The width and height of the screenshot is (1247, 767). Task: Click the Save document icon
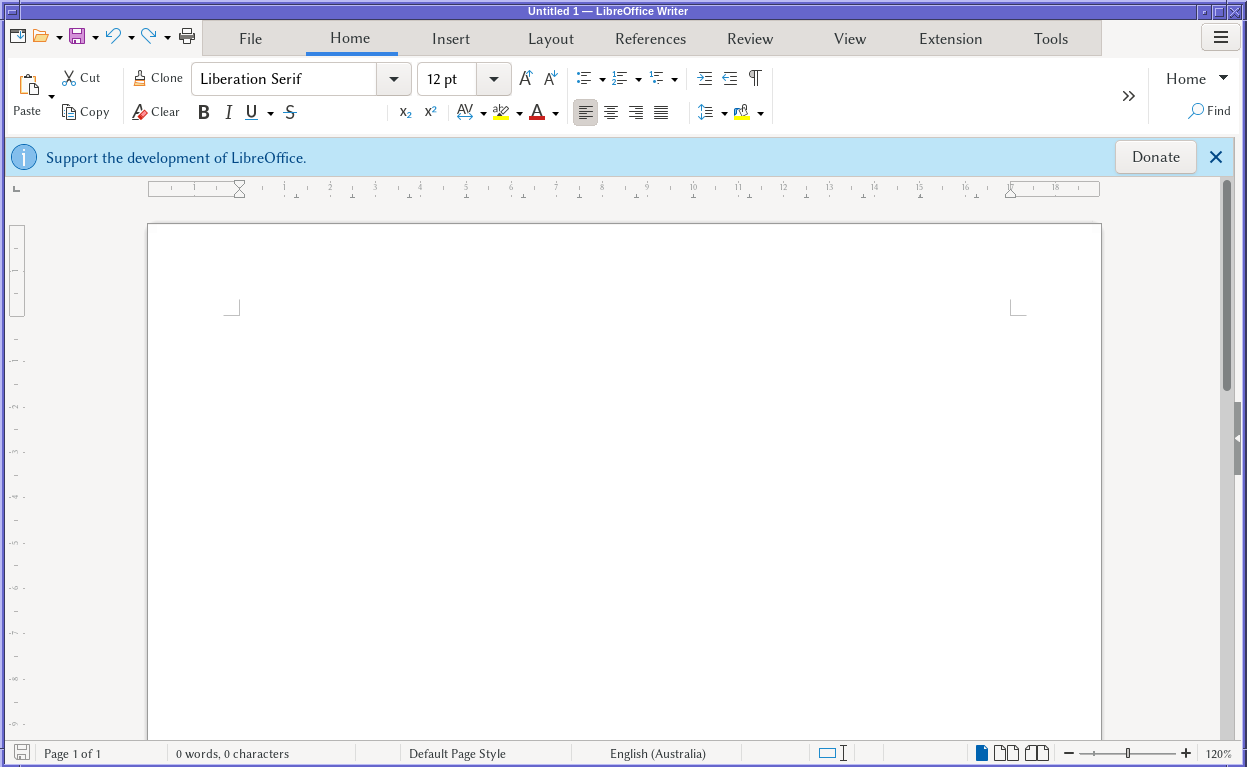pyautogui.click(x=77, y=37)
